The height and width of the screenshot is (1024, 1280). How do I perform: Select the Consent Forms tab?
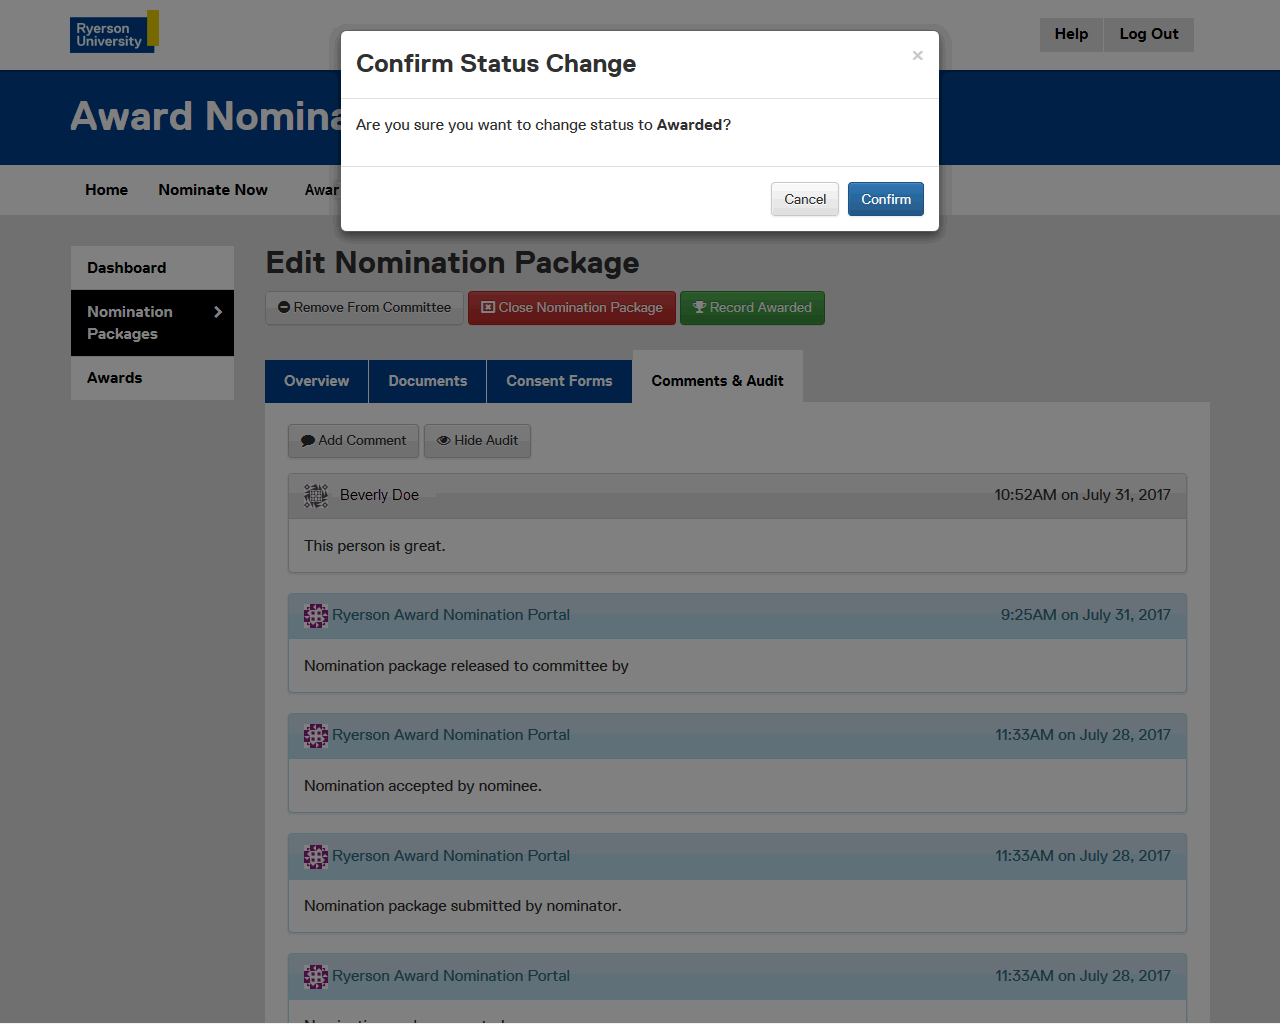[x=559, y=381]
